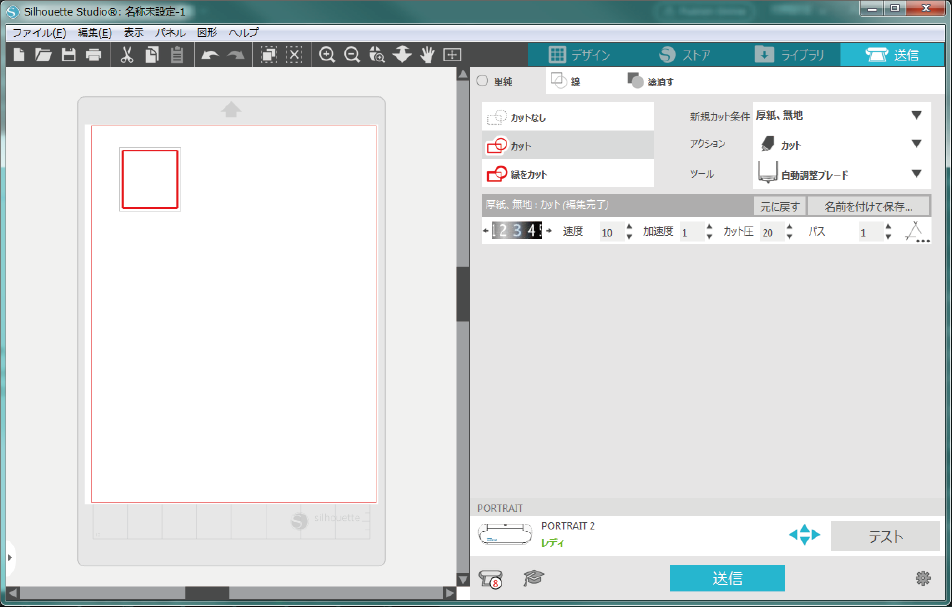Select the 線 cut mode option
Viewport: 952px width, 607px height.
click(x=566, y=81)
